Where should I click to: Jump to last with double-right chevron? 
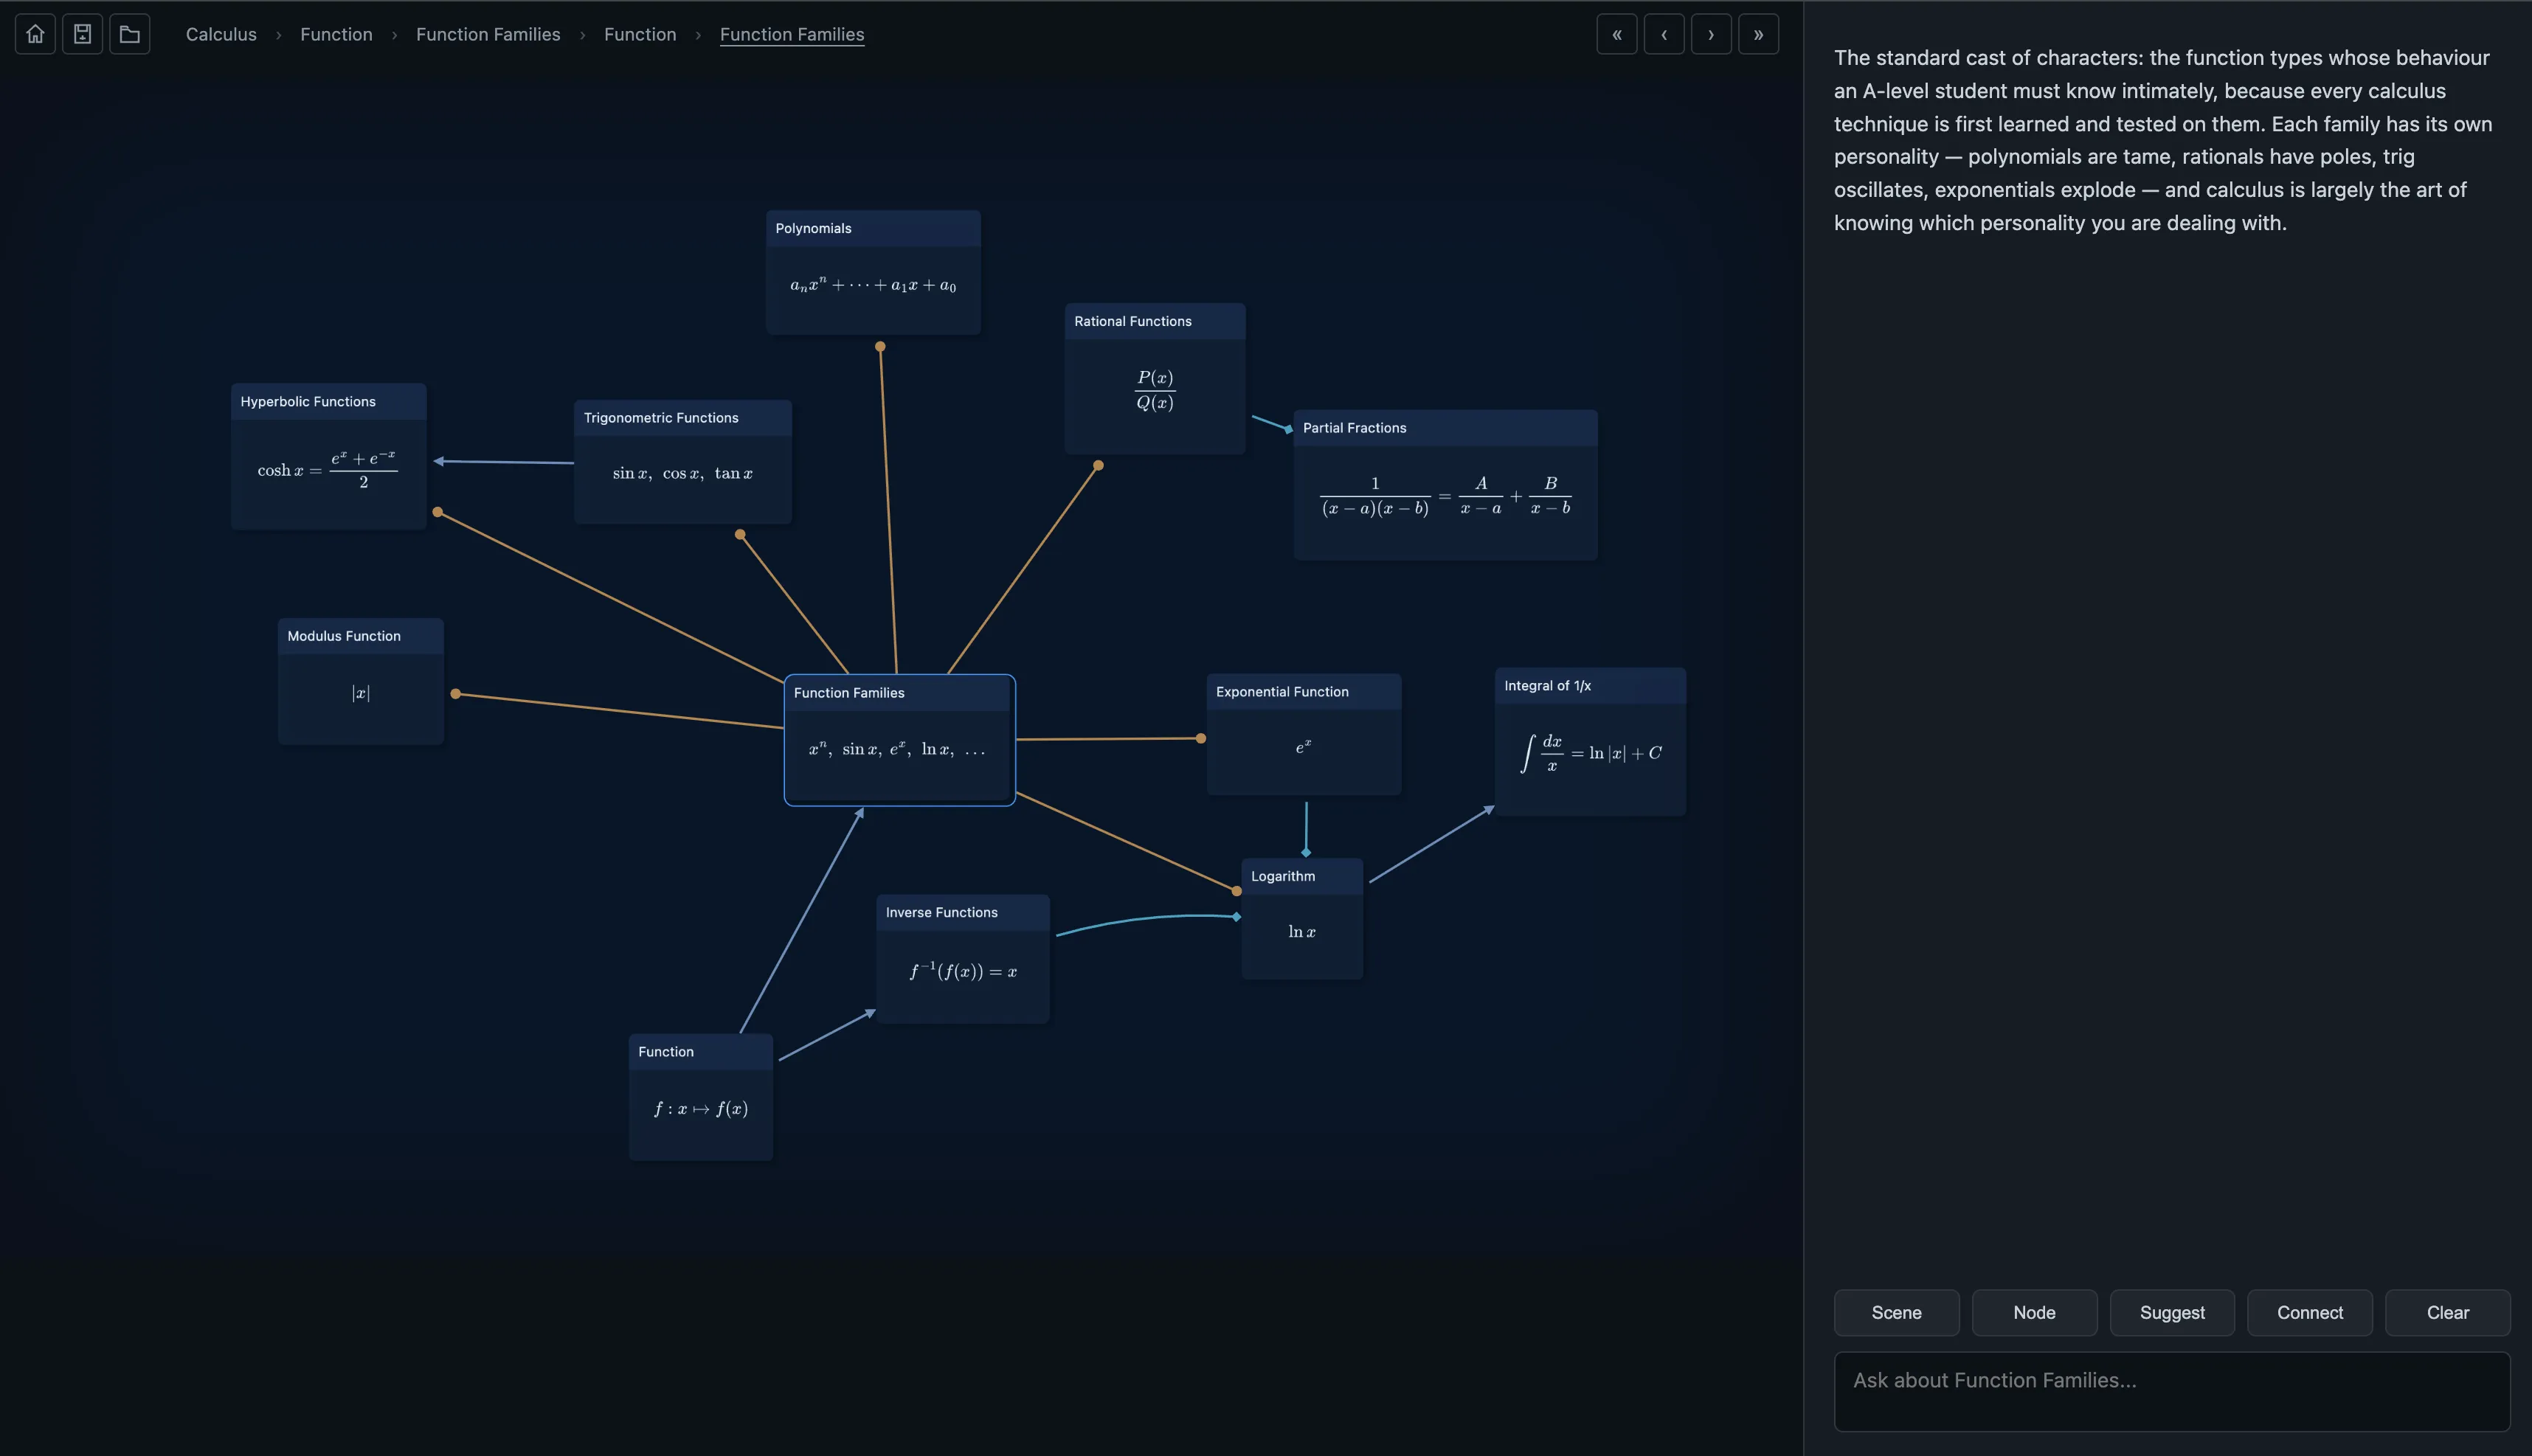[x=1757, y=34]
